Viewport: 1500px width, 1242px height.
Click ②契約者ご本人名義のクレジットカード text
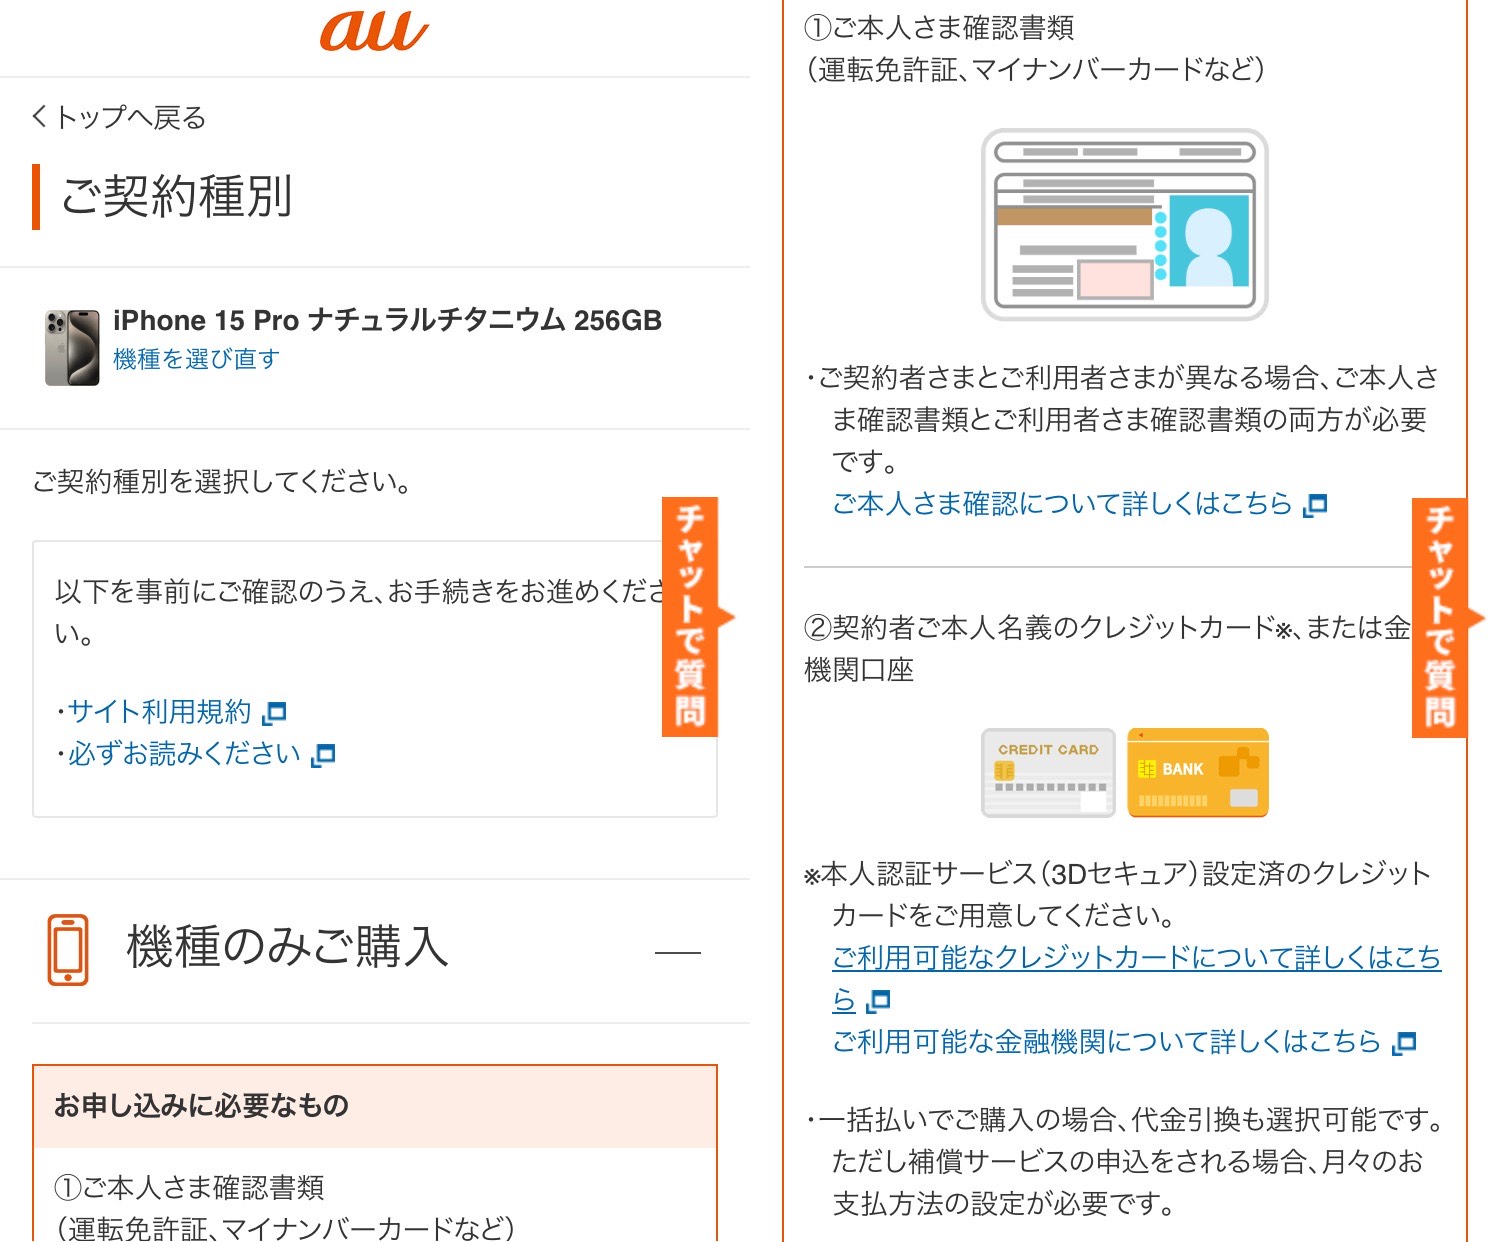(x=1040, y=628)
